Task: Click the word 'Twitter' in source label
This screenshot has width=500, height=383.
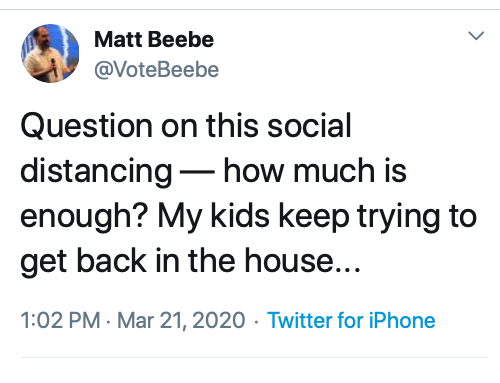Action: pos(299,320)
